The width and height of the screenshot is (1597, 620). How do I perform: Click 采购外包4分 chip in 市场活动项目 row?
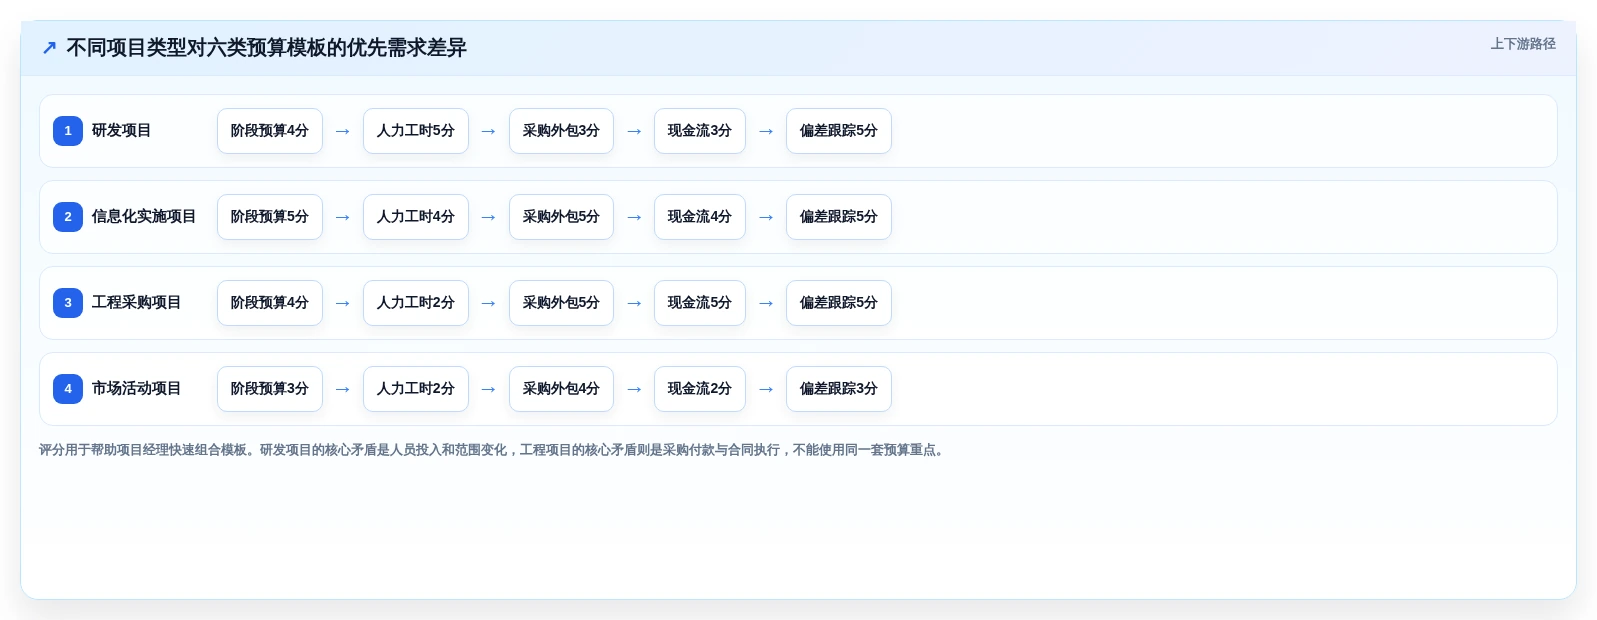tap(561, 389)
